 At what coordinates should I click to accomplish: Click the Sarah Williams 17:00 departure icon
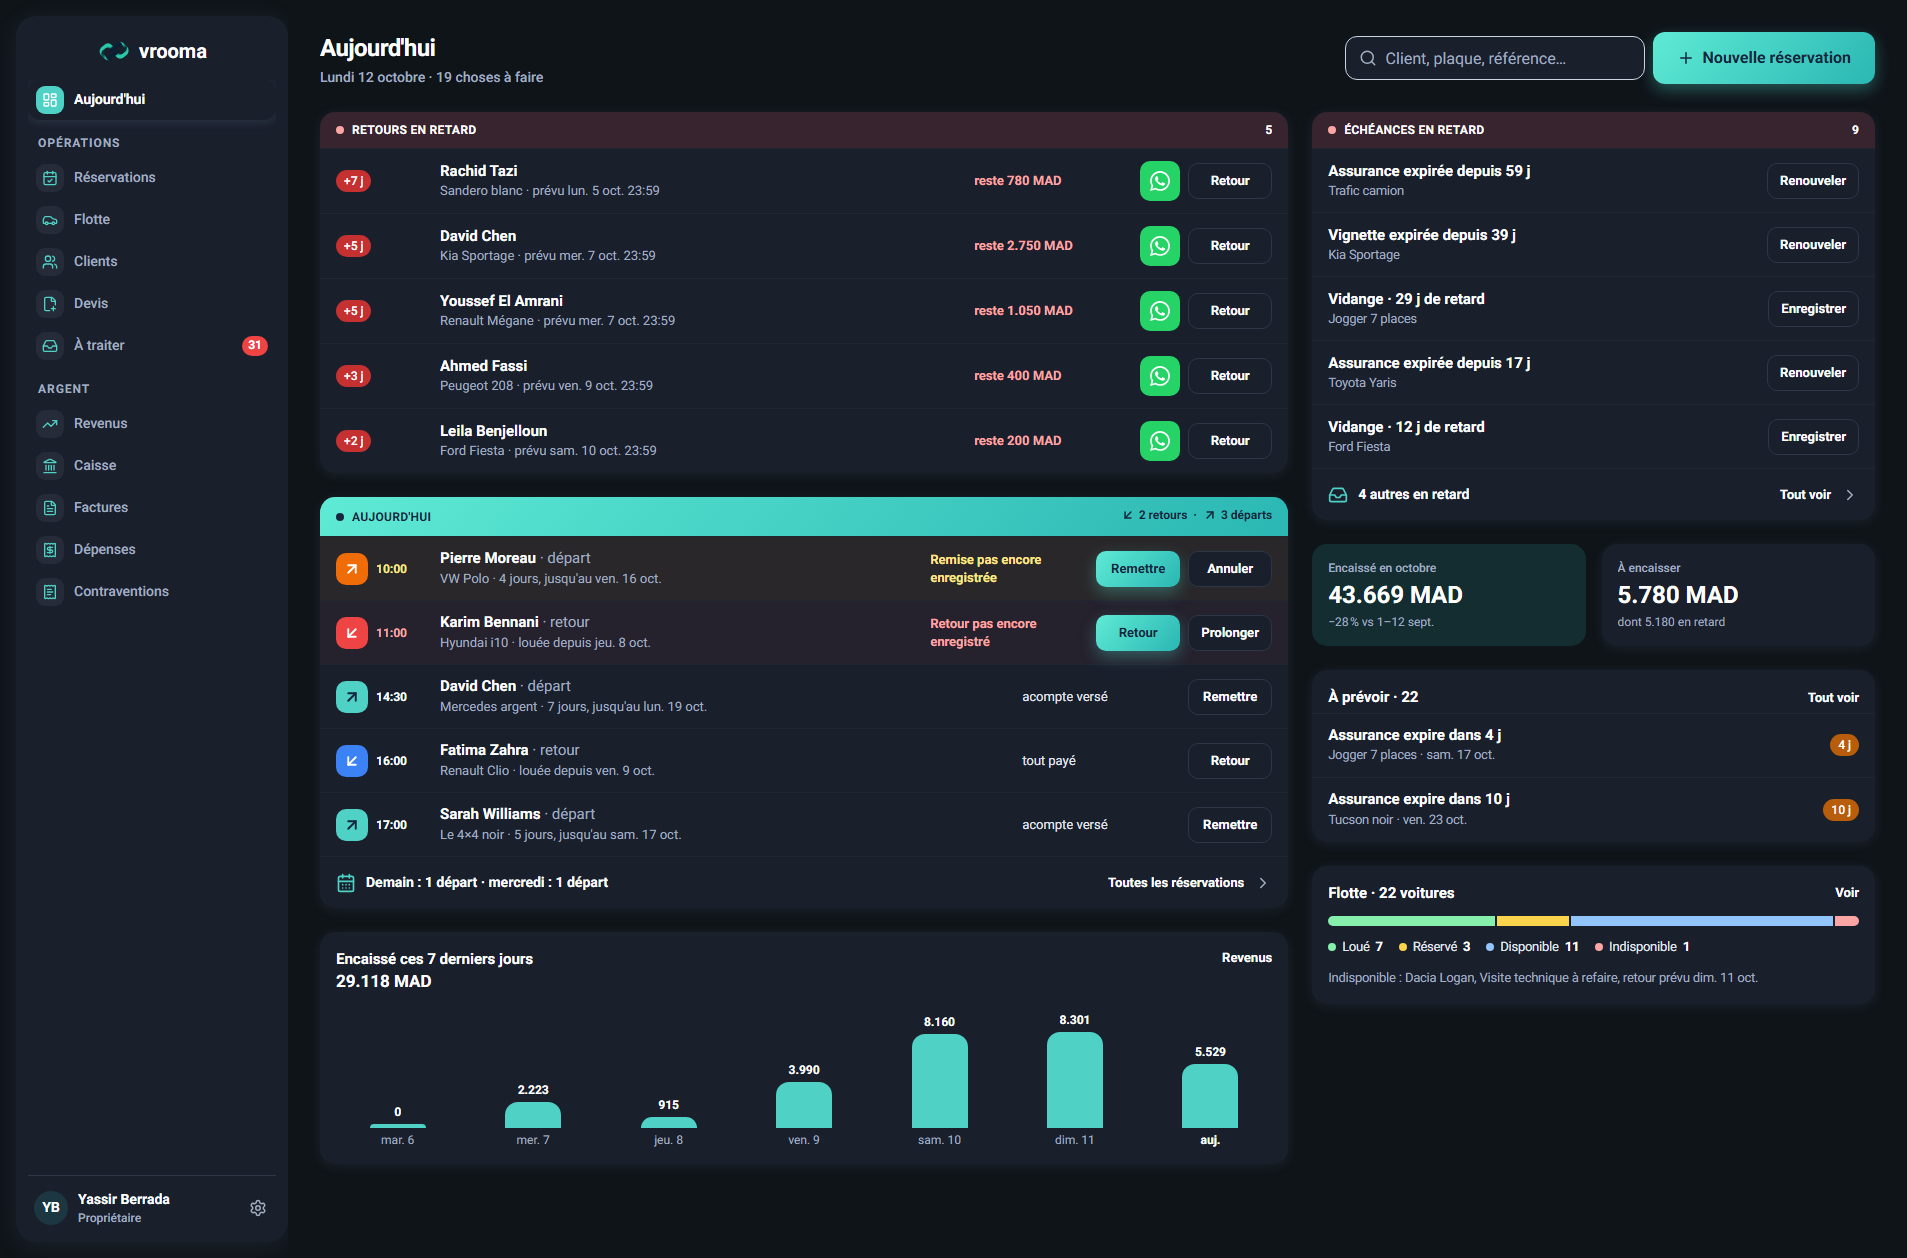pyautogui.click(x=352, y=825)
